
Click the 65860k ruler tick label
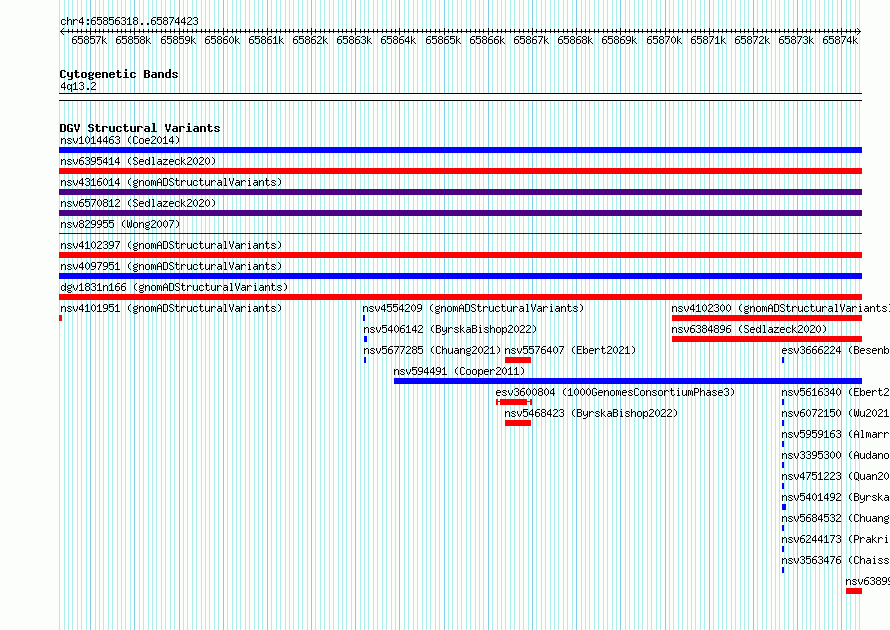point(222,40)
